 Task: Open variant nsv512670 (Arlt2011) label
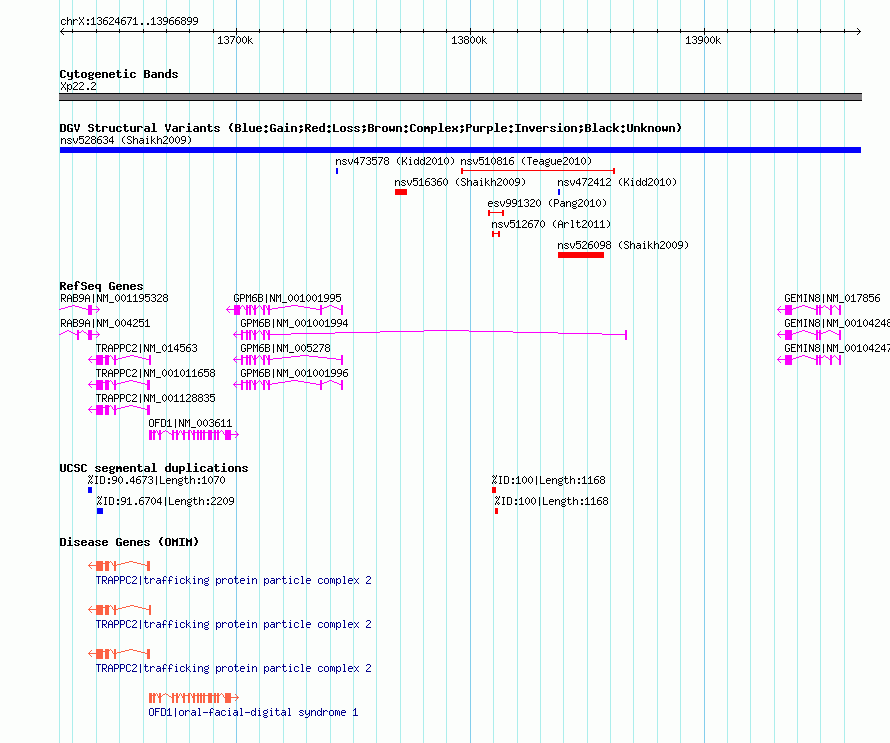click(551, 224)
